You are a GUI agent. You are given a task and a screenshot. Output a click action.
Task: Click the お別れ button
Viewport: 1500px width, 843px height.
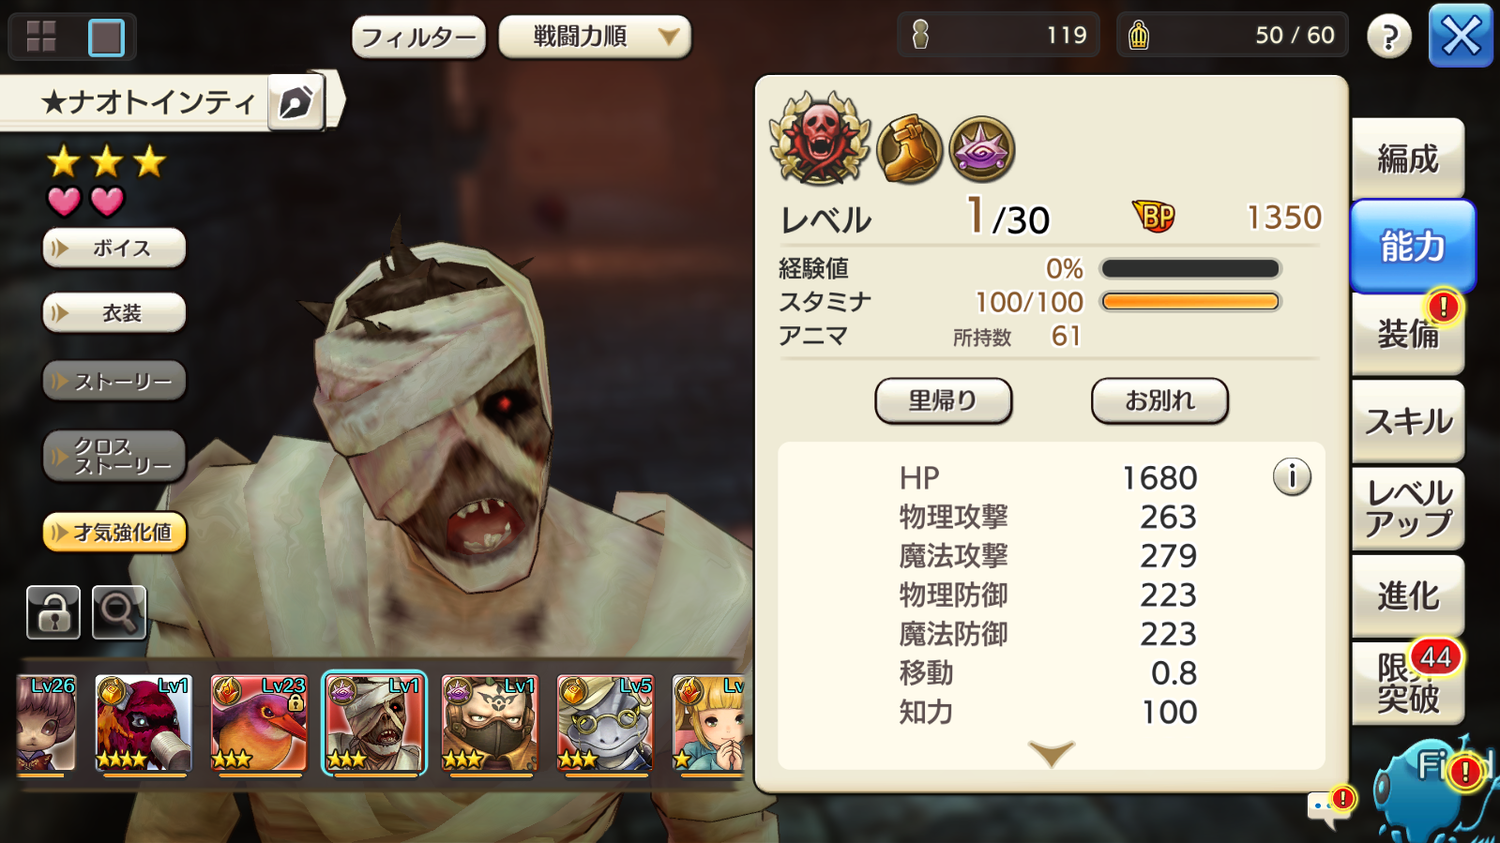(x=1159, y=401)
